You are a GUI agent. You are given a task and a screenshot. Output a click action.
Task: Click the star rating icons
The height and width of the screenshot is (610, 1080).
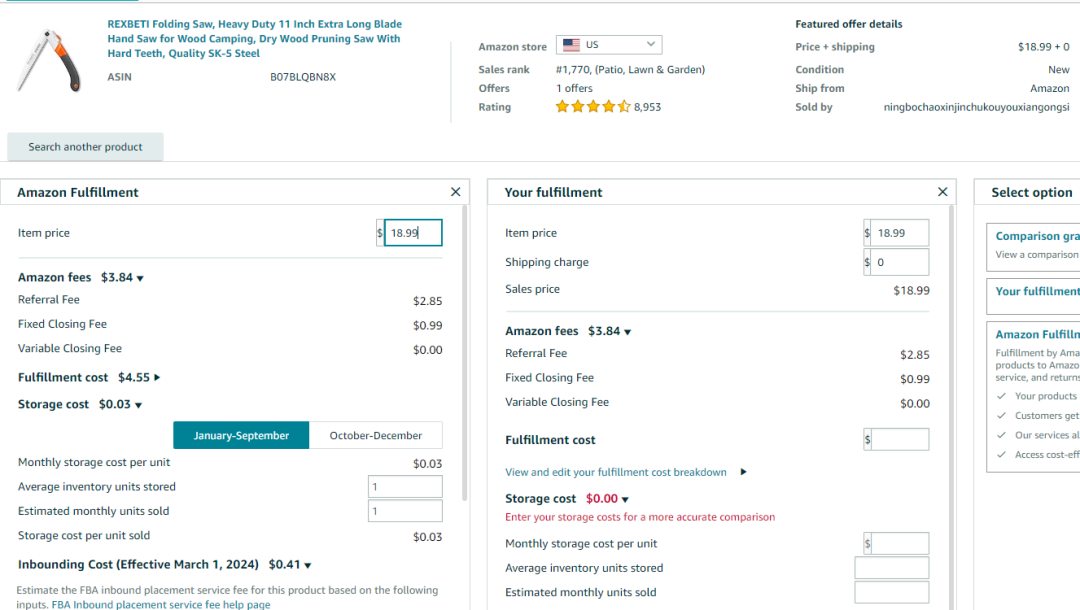(593, 107)
